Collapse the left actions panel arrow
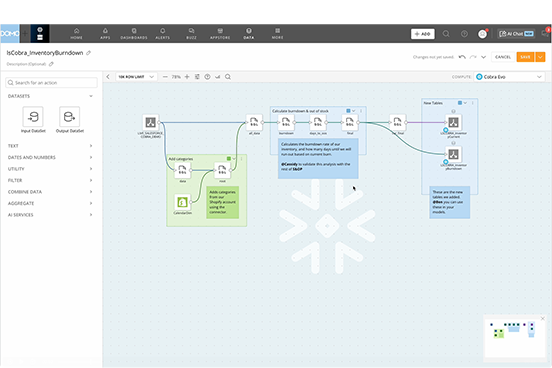552x368 pixels. coord(108,77)
